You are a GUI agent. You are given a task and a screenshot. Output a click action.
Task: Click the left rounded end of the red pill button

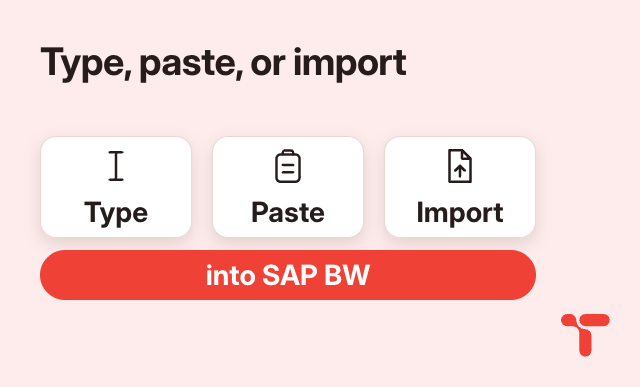[x=55, y=275]
